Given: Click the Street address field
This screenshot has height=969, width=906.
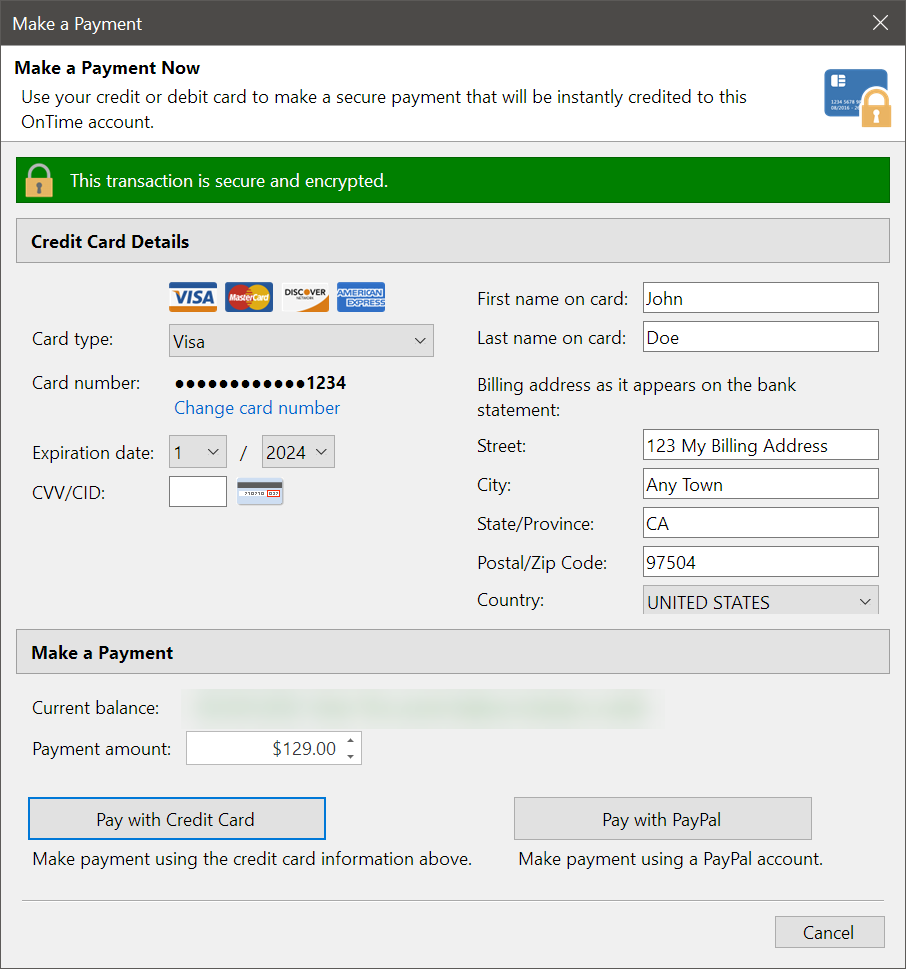Looking at the screenshot, I should tap(761, 445).
